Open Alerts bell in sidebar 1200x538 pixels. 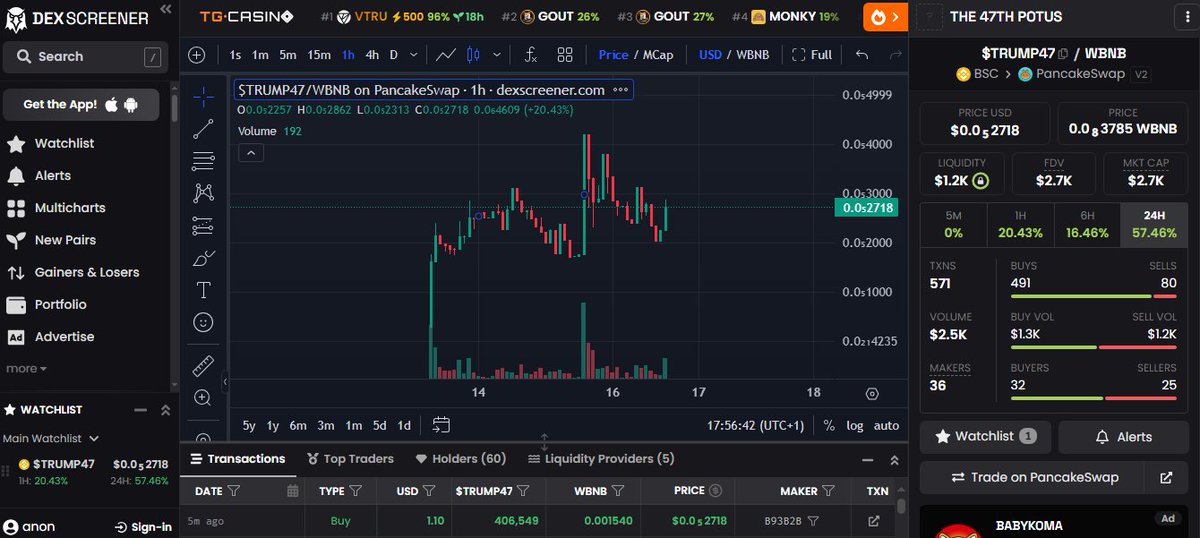[x=16, y=176]
